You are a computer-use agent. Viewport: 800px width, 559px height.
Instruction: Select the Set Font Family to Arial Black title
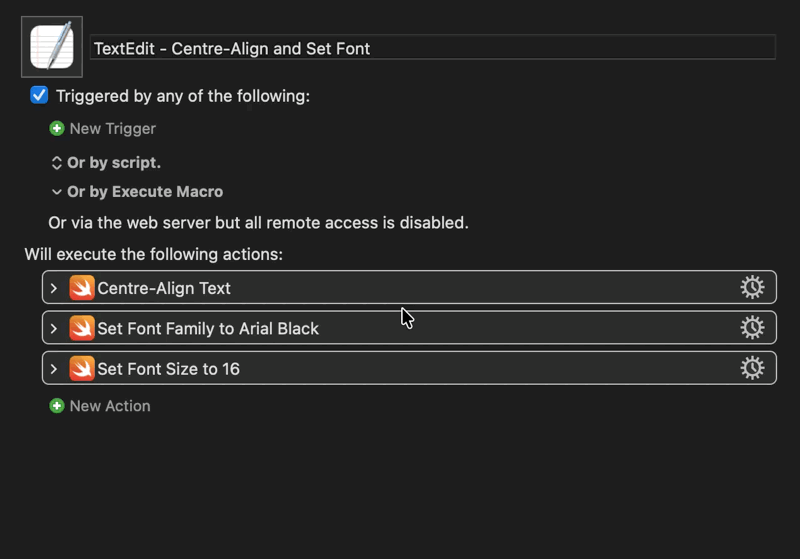tap(208, 328)
